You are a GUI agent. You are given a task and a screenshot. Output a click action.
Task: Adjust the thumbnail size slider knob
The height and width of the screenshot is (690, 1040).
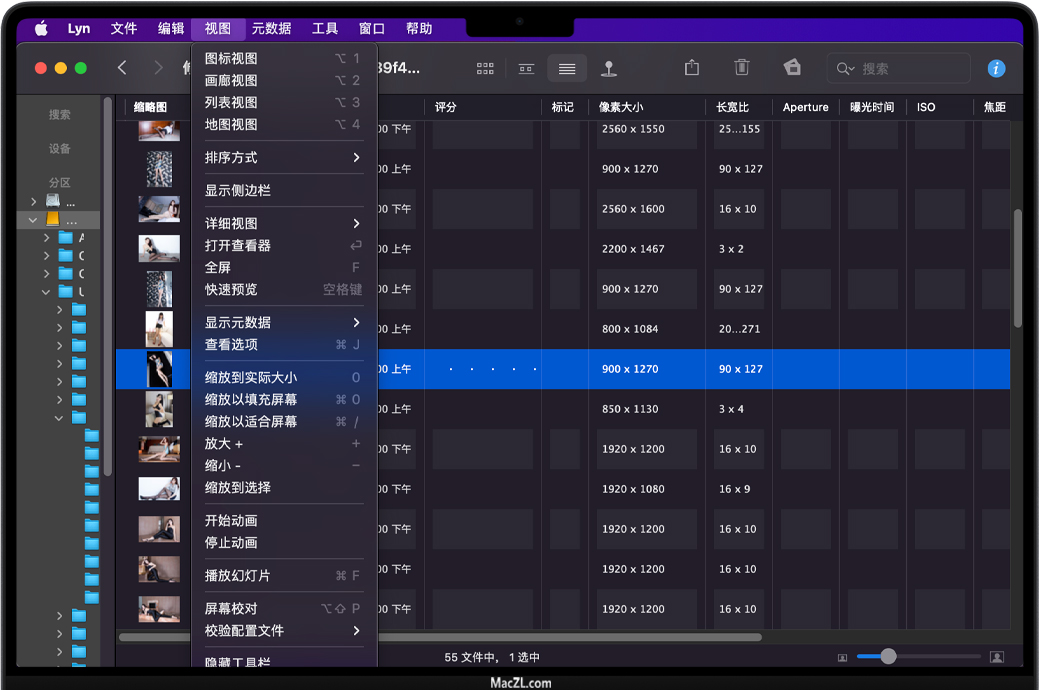click(x=888, y=657)
